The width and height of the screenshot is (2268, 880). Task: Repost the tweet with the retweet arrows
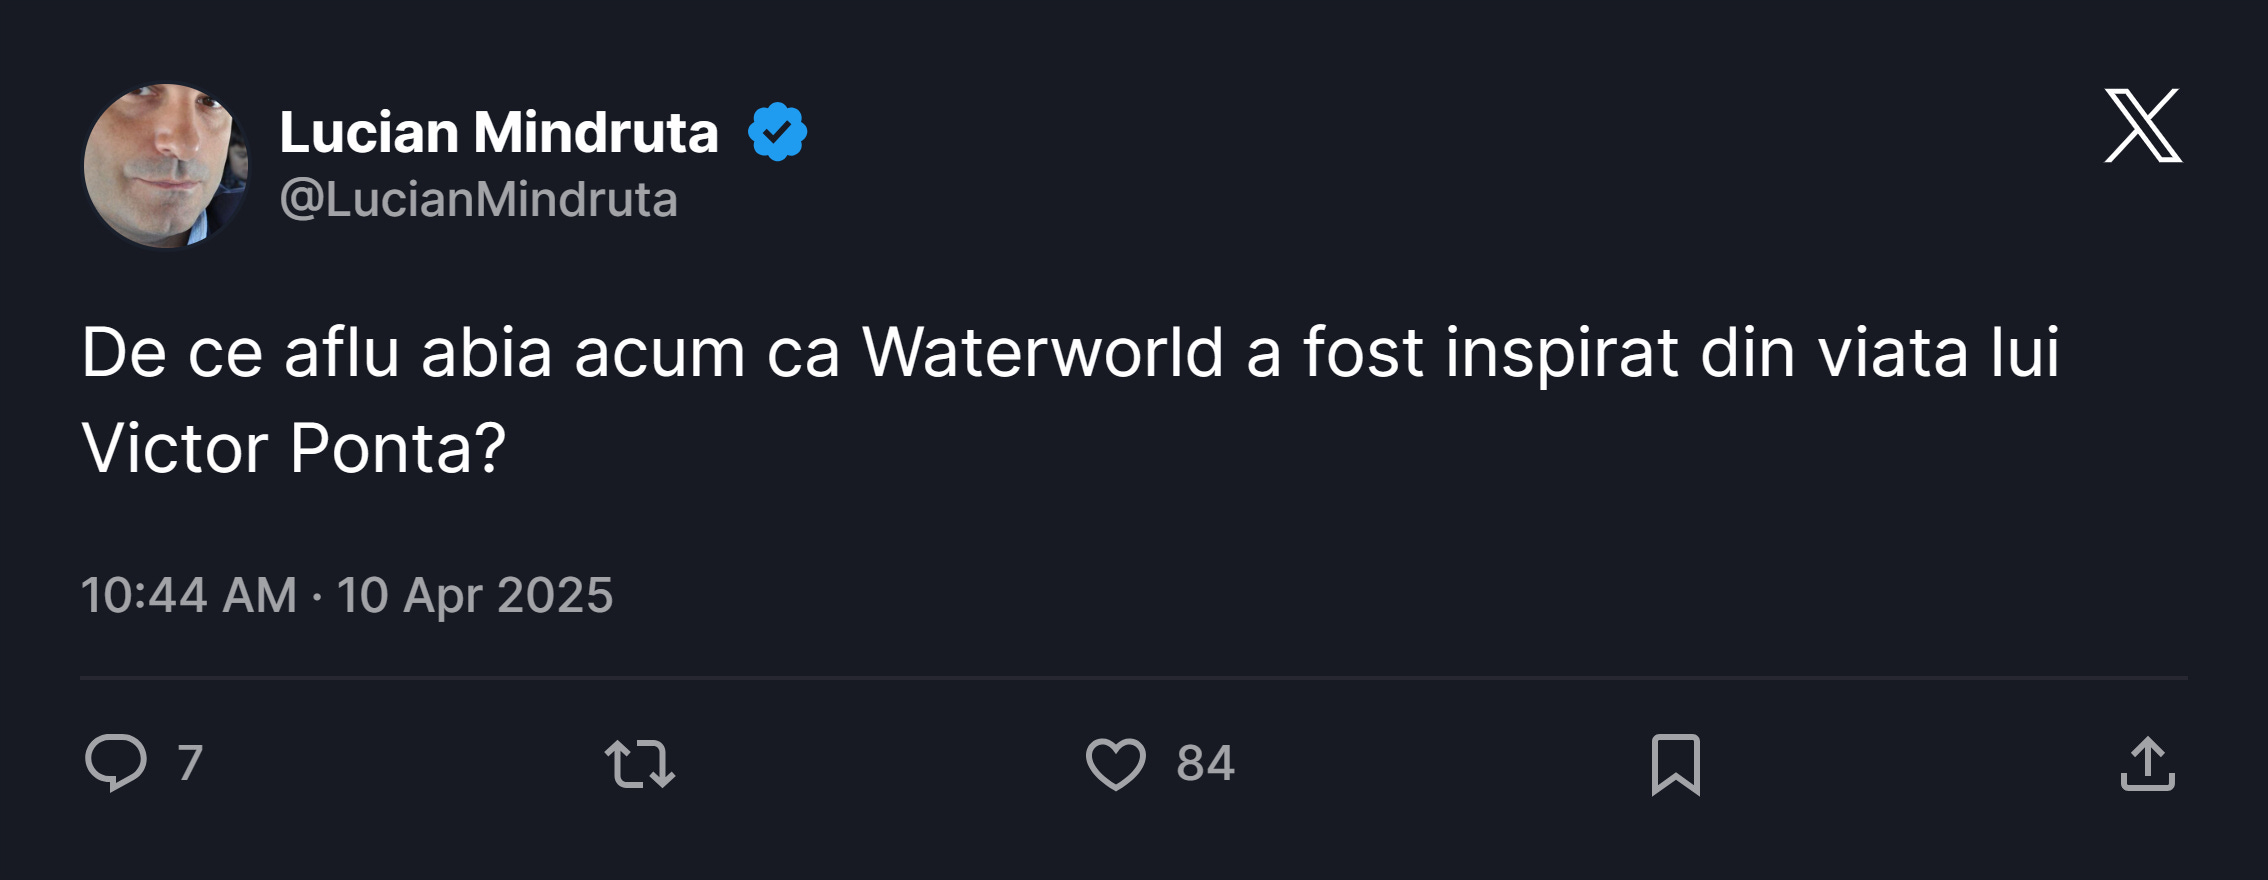[x=640, y=763]
